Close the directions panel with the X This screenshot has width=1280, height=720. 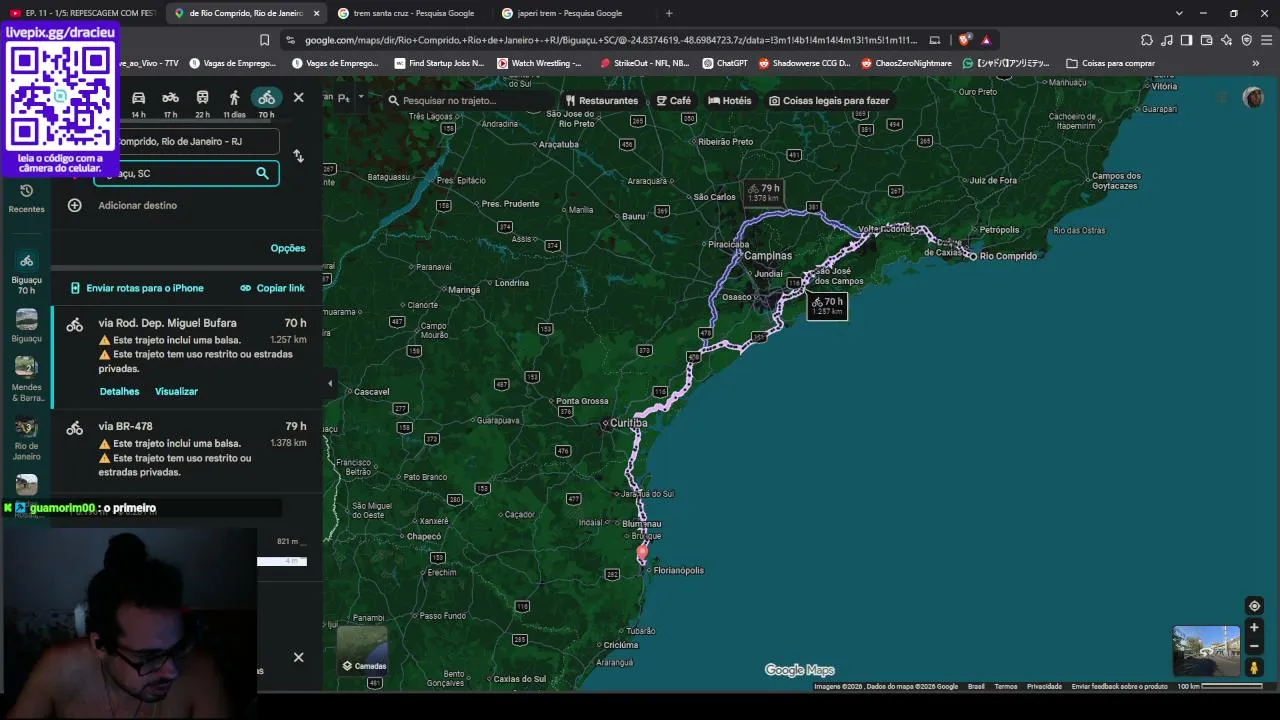click(298, 98)
